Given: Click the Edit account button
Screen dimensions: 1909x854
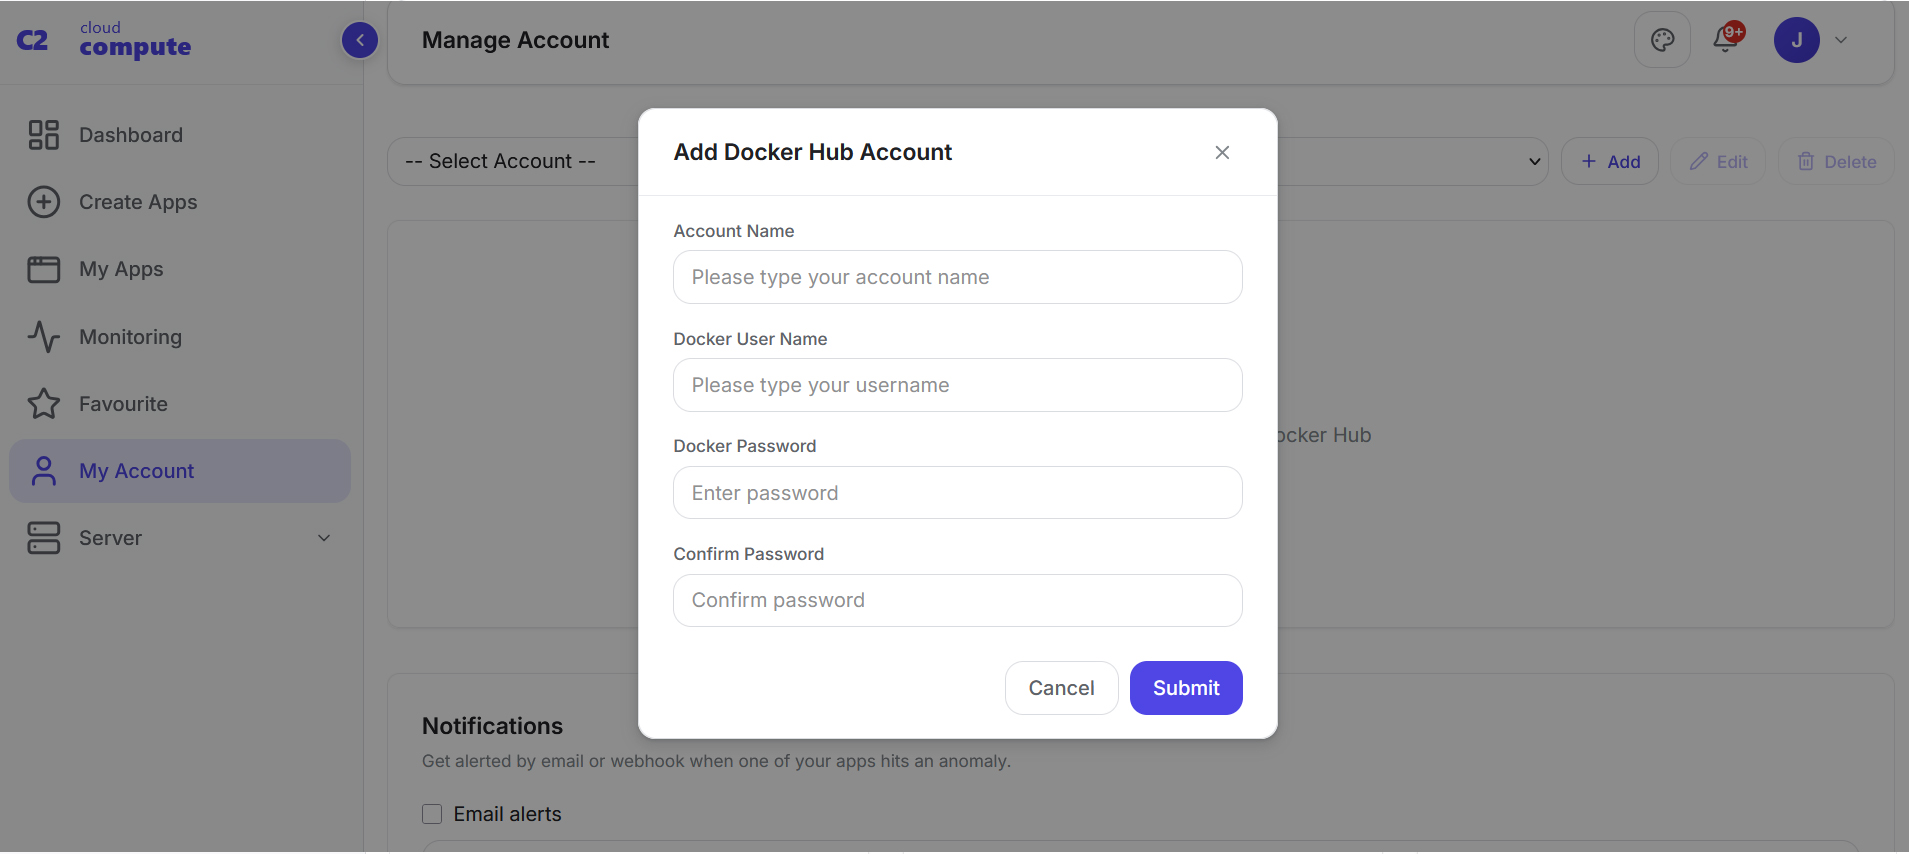Looking at the screenshot, I should tap(1718, 161).
